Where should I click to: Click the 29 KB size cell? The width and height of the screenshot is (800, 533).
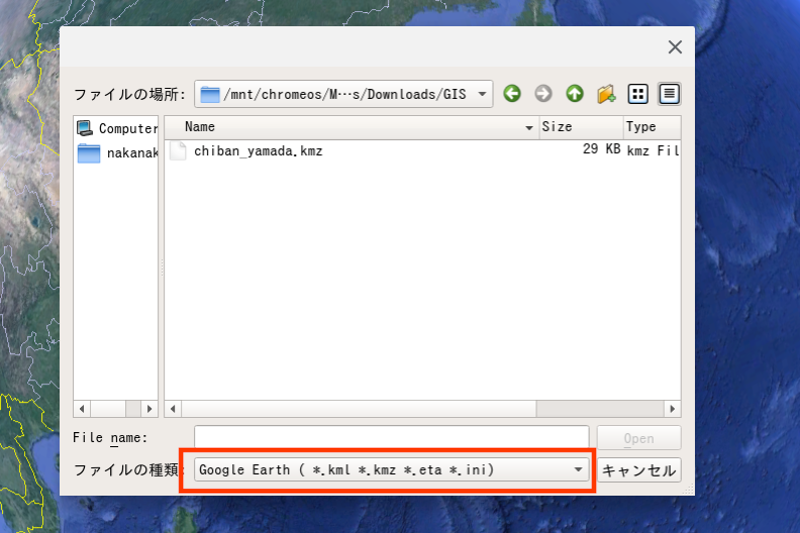[601, 149]
